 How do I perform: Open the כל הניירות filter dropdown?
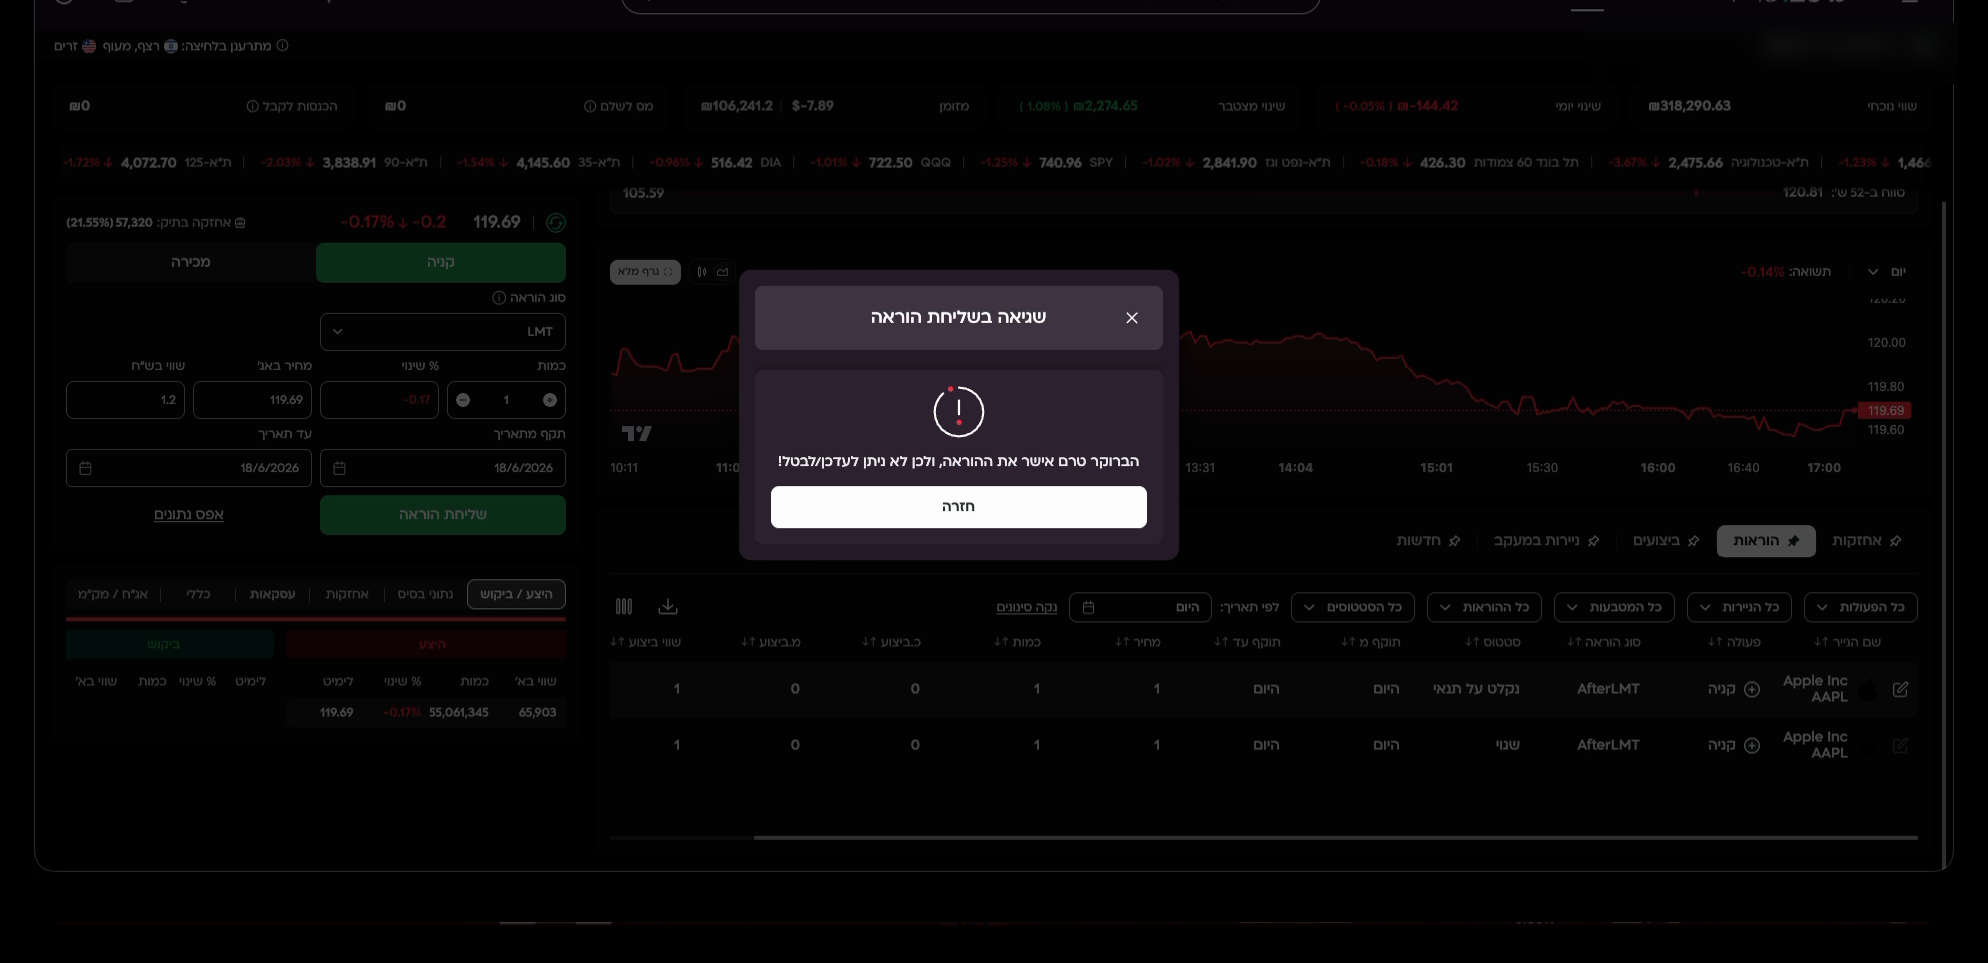(1740, 607)
